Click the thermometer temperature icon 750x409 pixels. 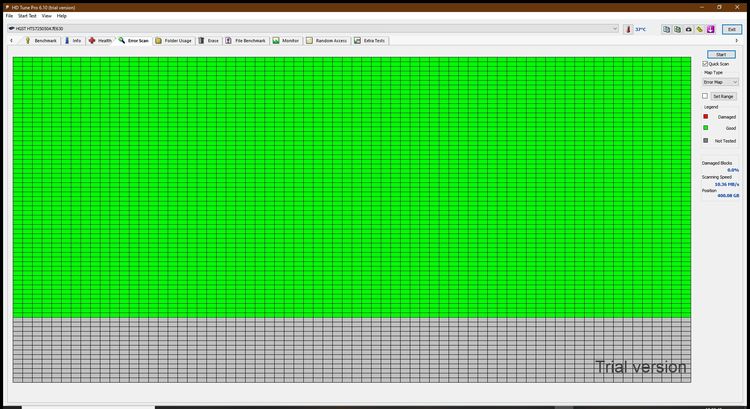[x=628, y=29]
